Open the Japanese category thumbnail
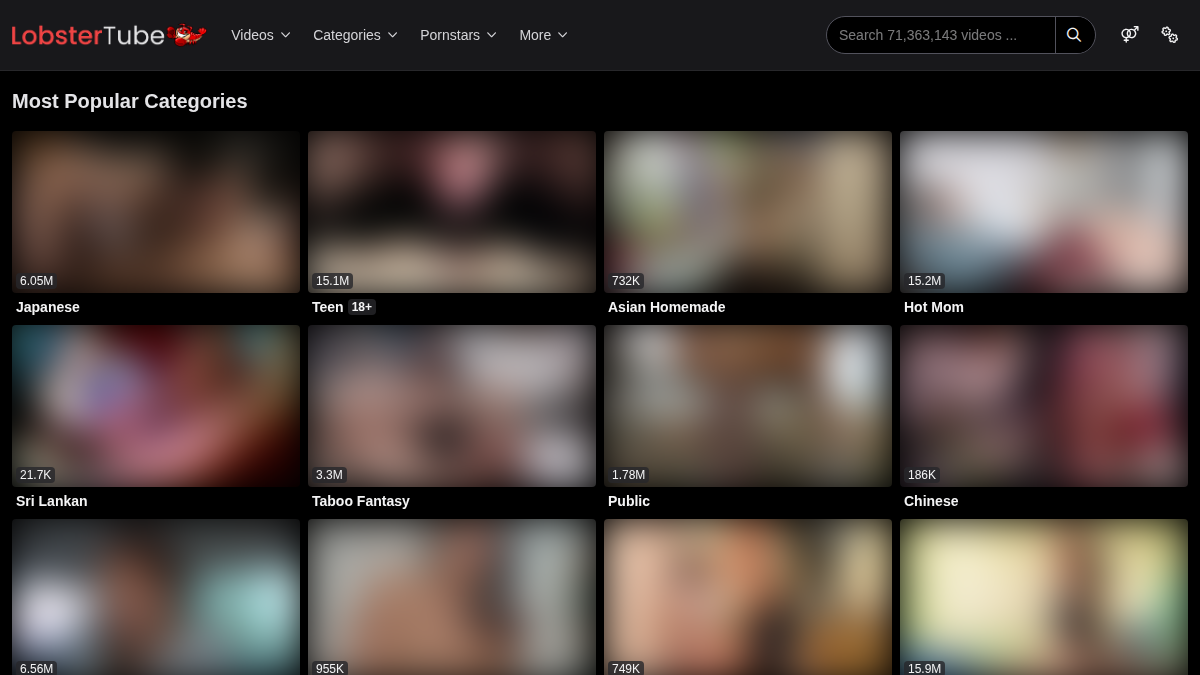This screenshot has height=675, width=1200. [156, 212]
